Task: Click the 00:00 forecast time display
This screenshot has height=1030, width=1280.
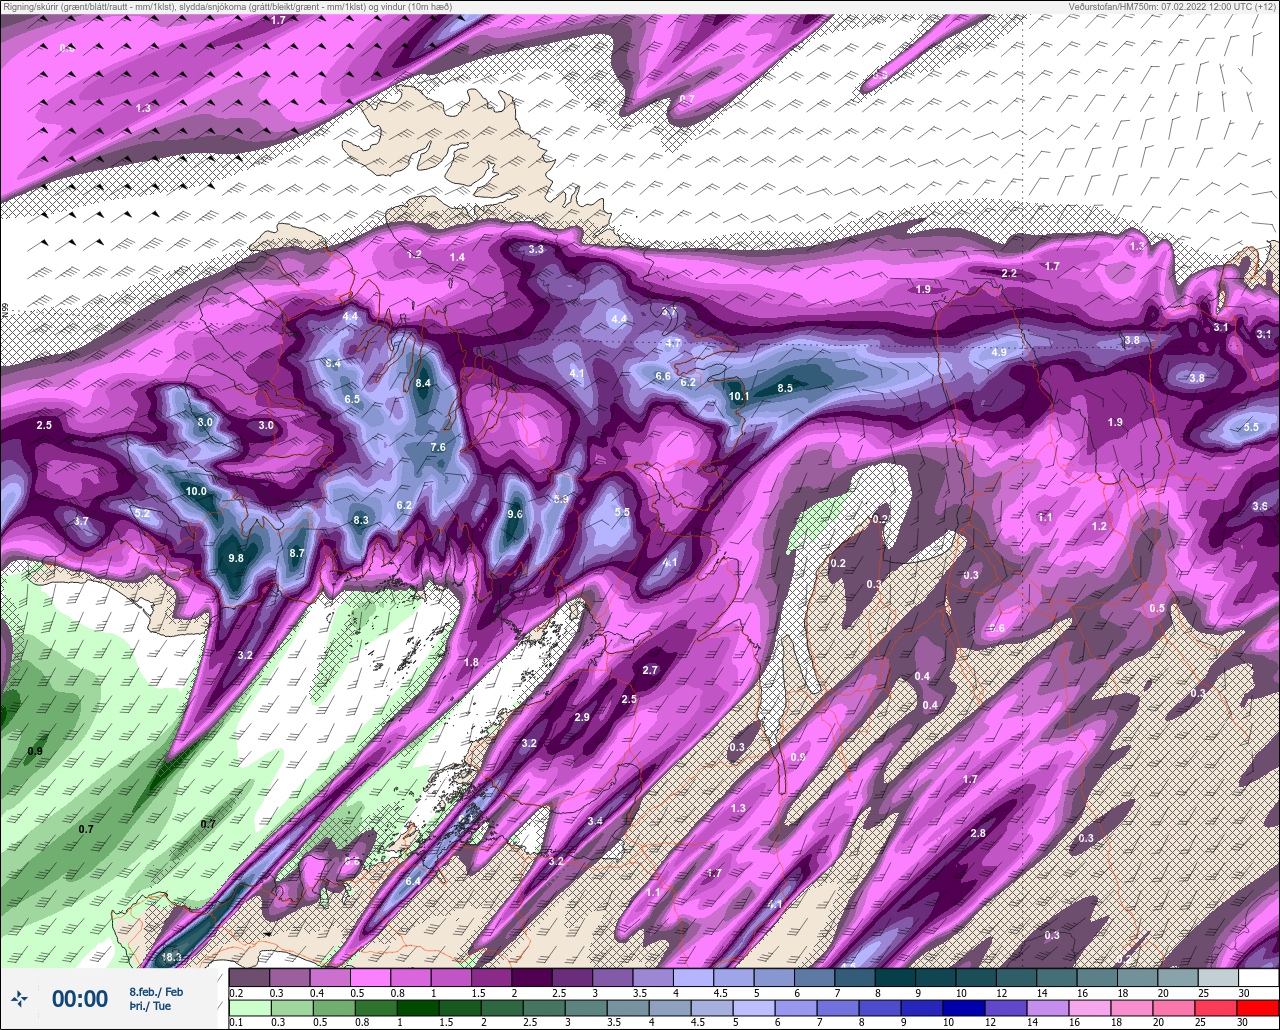Action: pyautogui.click(x=80, y=998)
